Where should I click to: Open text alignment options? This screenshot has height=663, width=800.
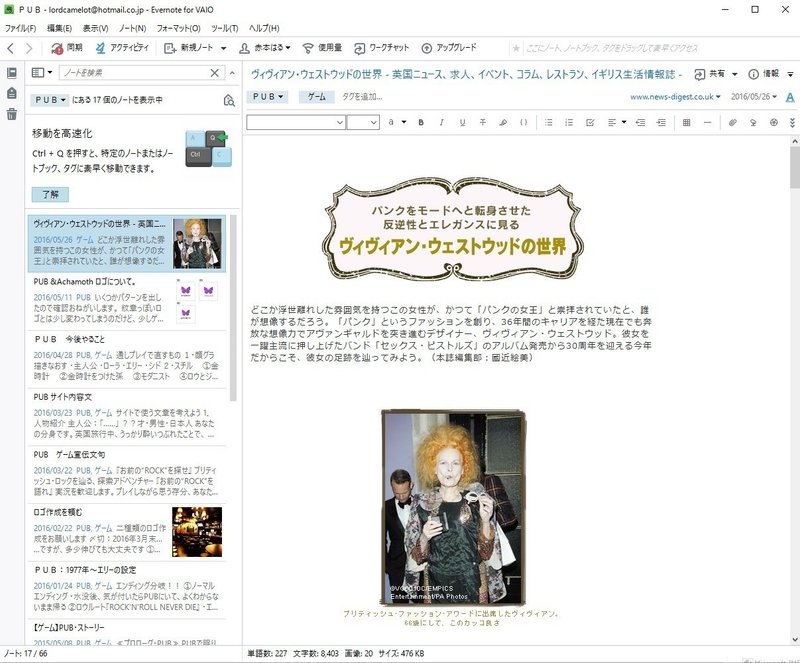pos(616,122)
